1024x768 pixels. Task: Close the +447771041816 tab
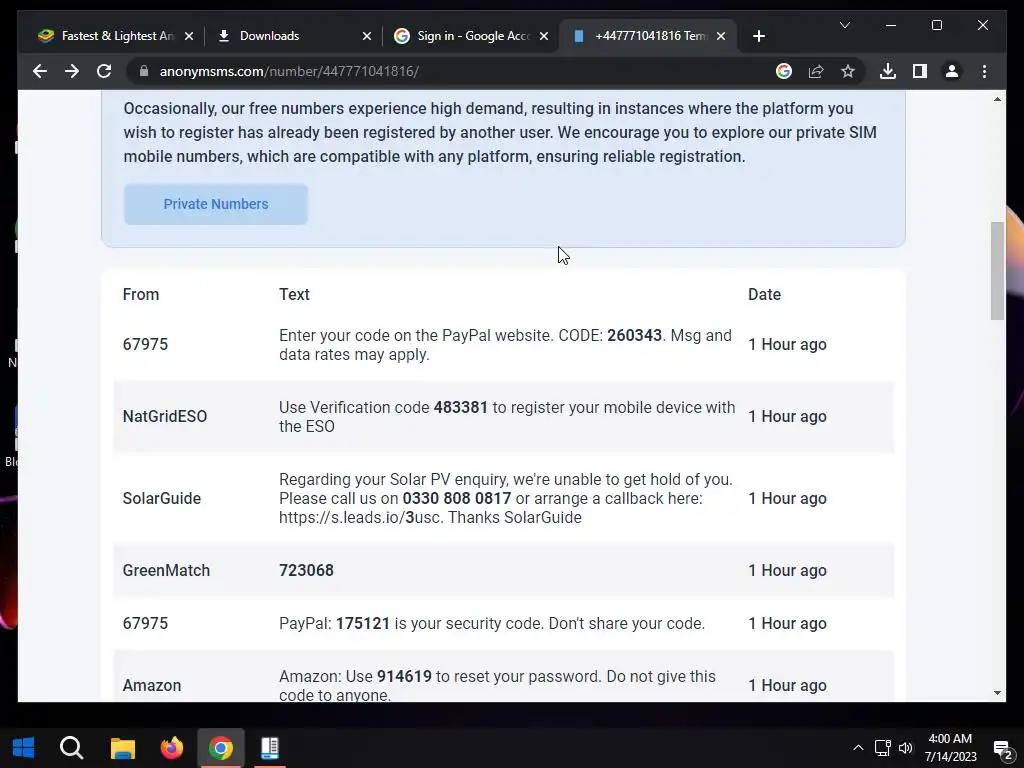click(x=721, y=36)
